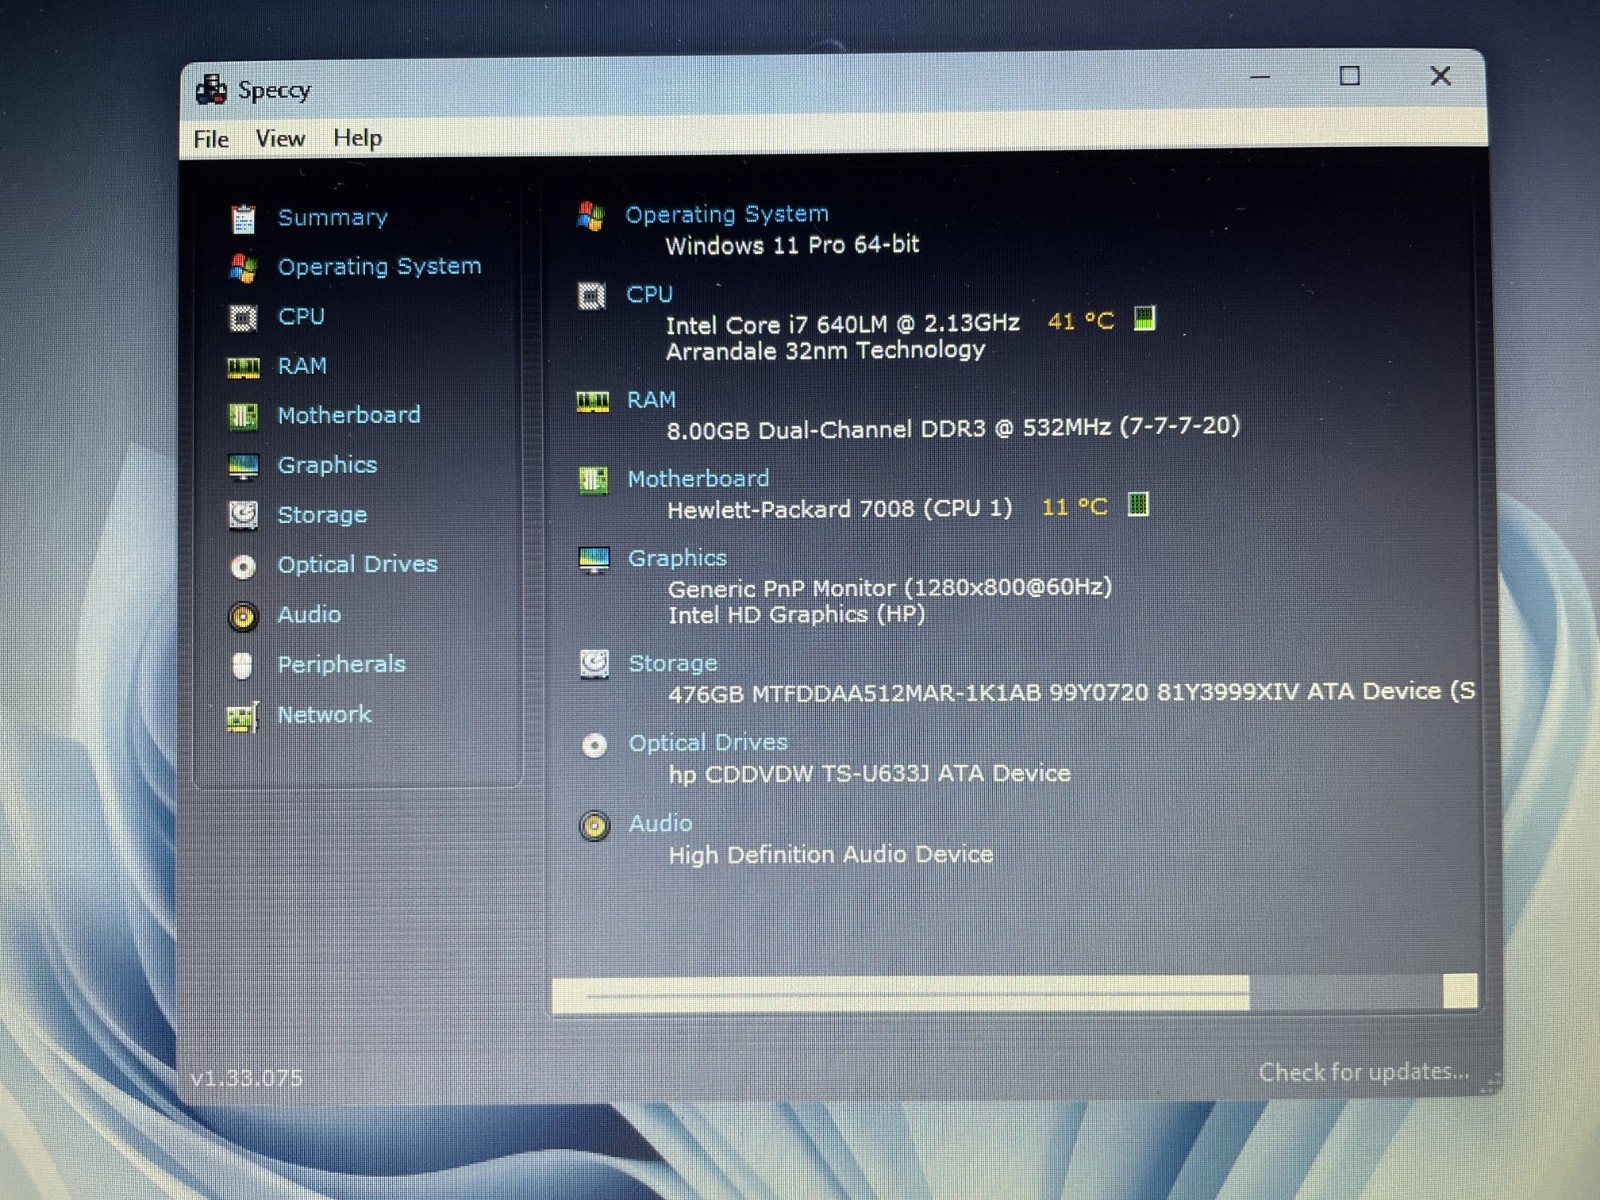Click the Graphics monitor icon in sidebar
This screenshot has width=1600, height=1200.
(x=243, y=466)
